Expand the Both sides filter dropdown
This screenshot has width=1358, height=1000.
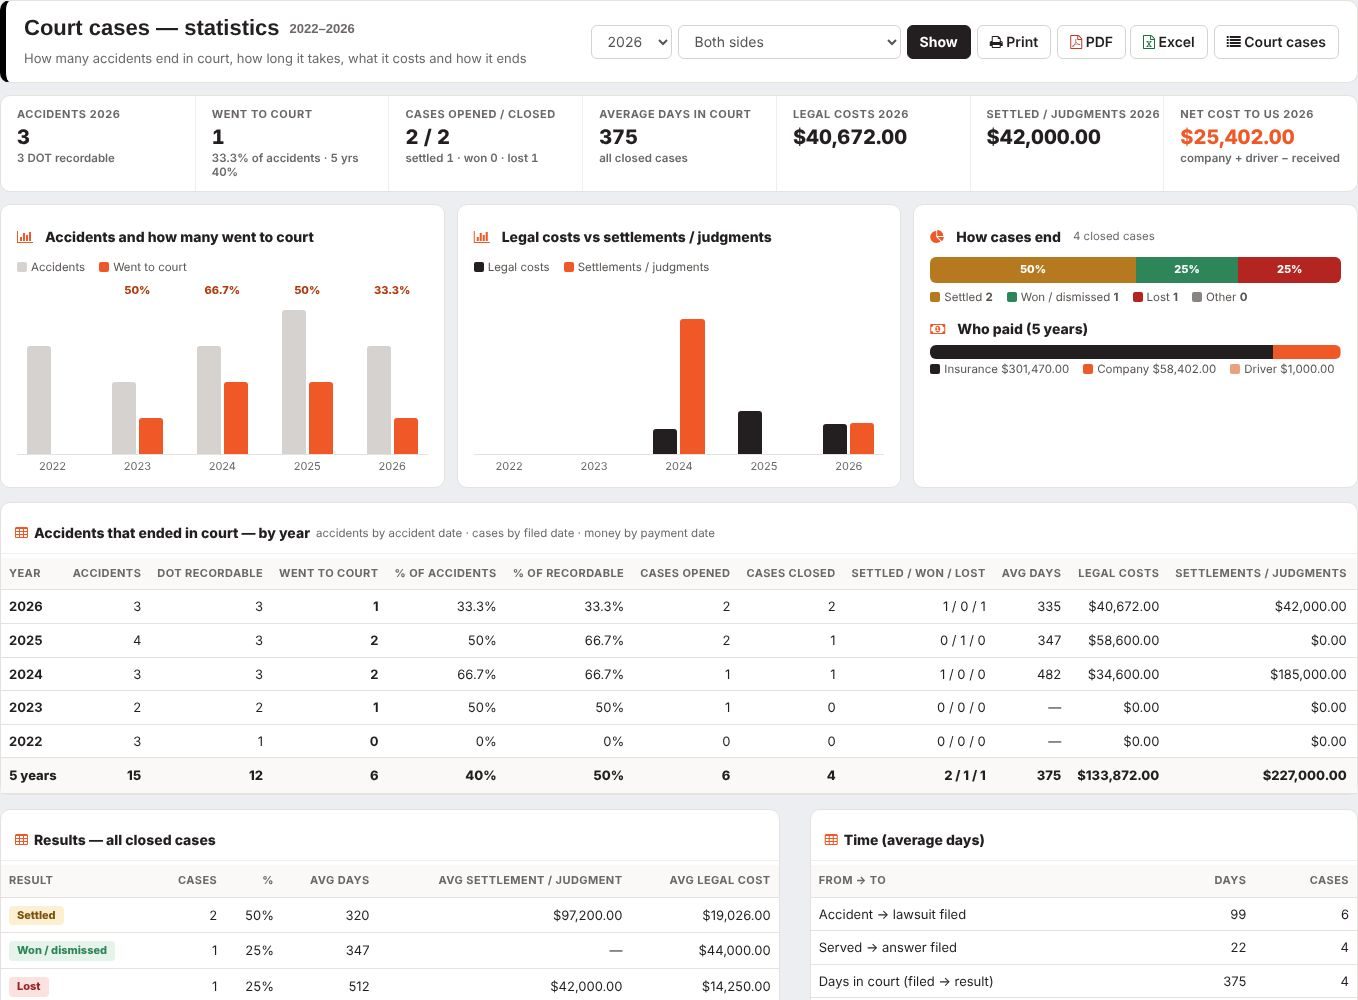(x=789, y=42)
